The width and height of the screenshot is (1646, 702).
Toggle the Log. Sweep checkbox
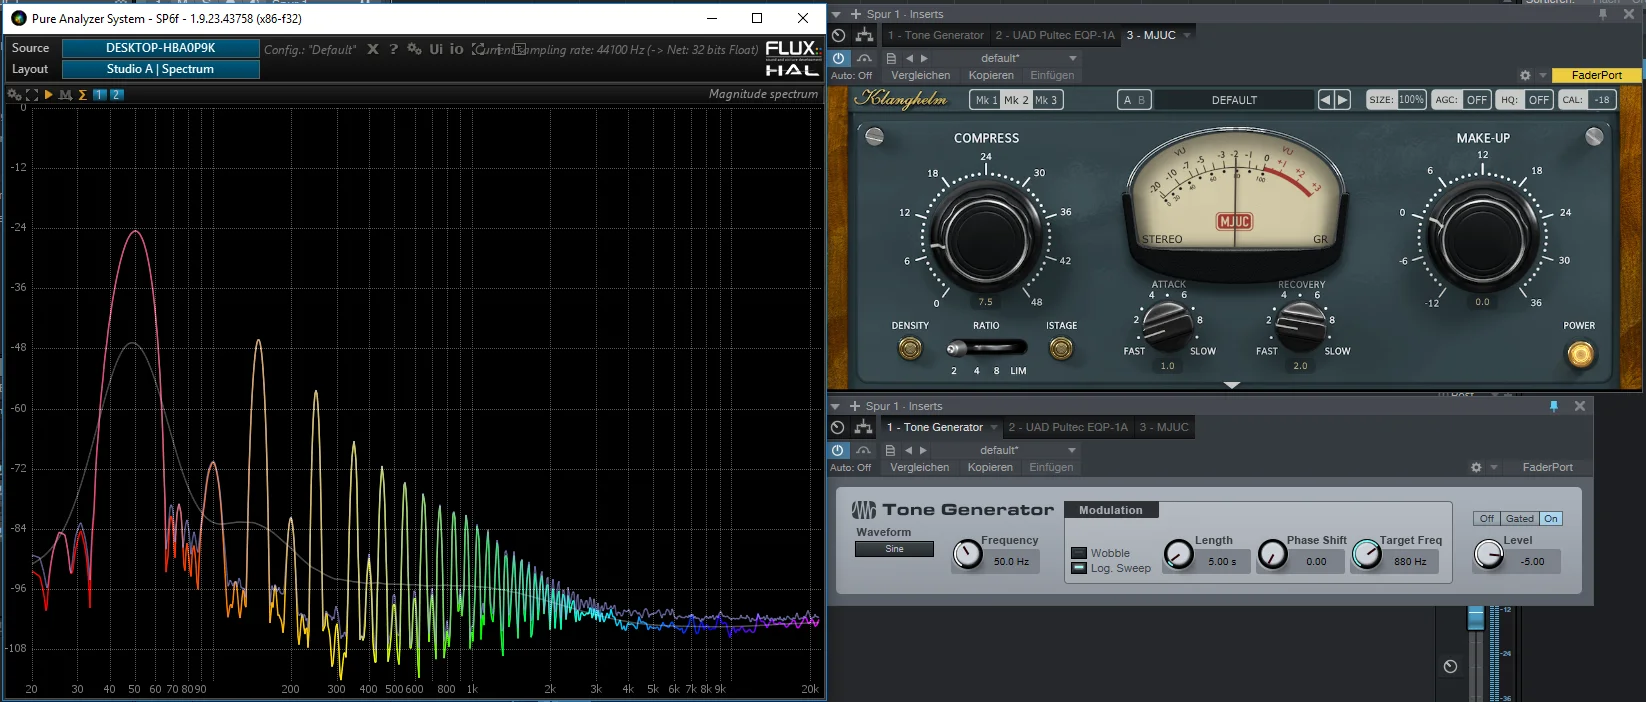click(x=1079, y=568)
